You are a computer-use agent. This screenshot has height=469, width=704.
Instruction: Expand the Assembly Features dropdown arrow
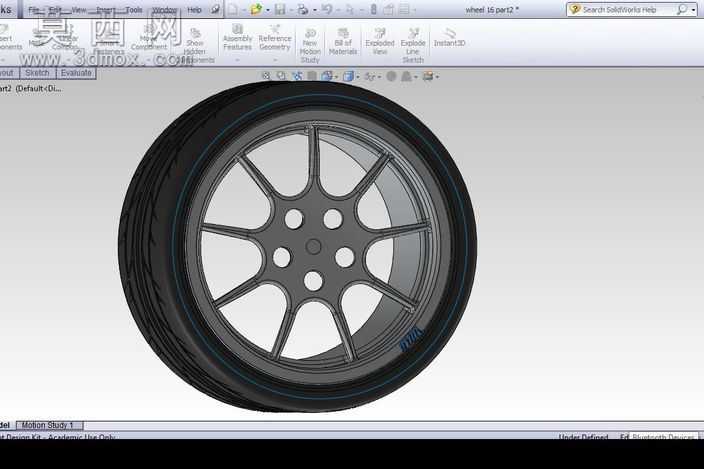coord(238,60)
